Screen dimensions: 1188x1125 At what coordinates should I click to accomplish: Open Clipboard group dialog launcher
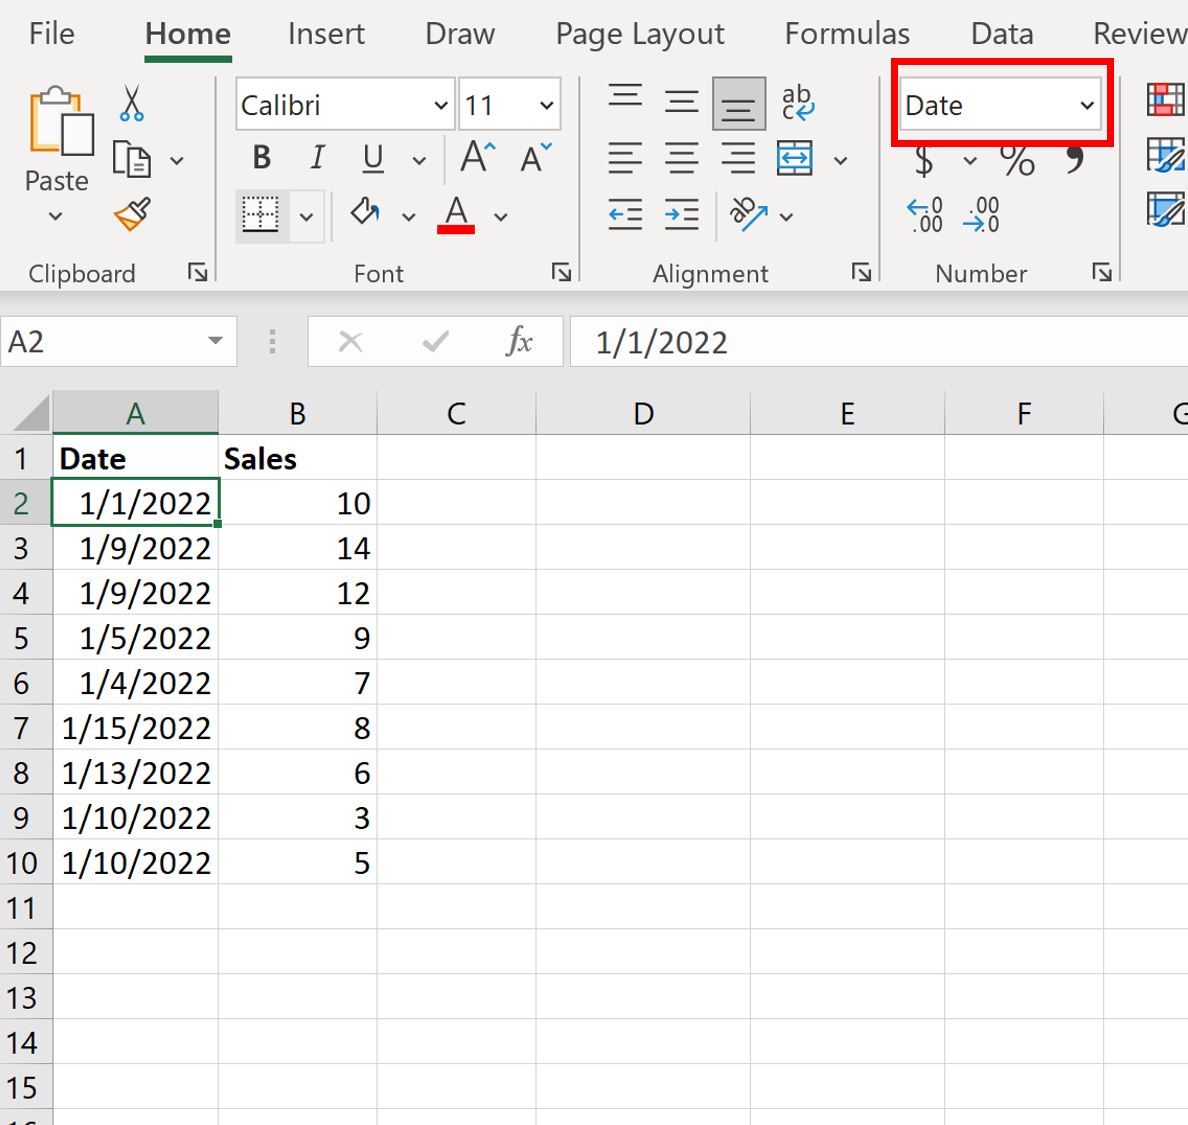[198, 272]
